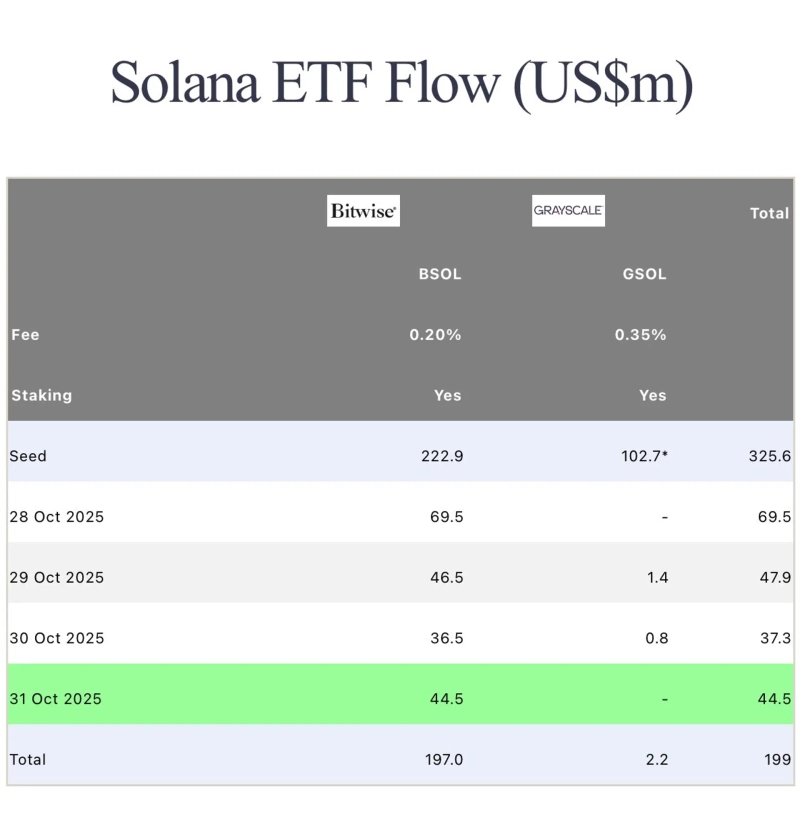
Task: Click the 197.0 BSOL total value
Action: click(443, 760)
